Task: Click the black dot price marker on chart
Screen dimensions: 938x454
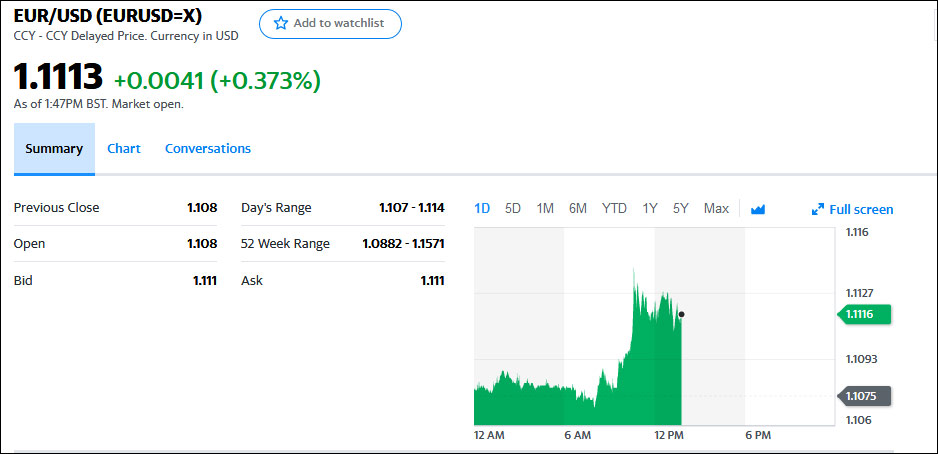Action: pyautogui.click(x=681, y=314)
